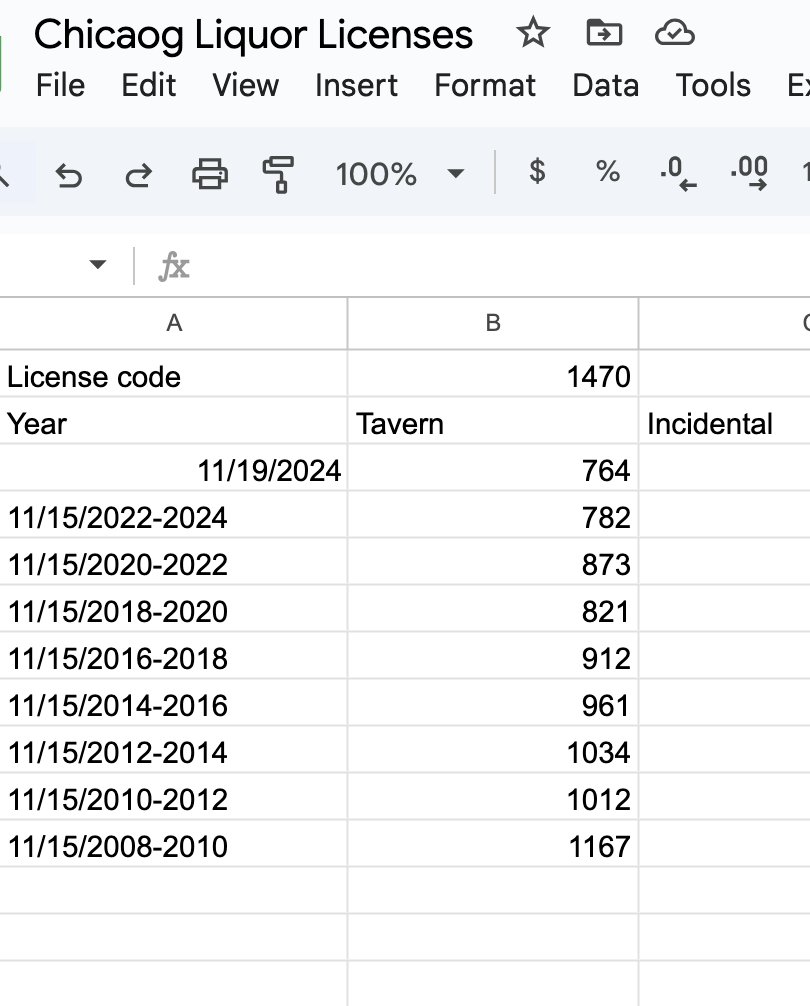Undo the last action

pos(69,175)
